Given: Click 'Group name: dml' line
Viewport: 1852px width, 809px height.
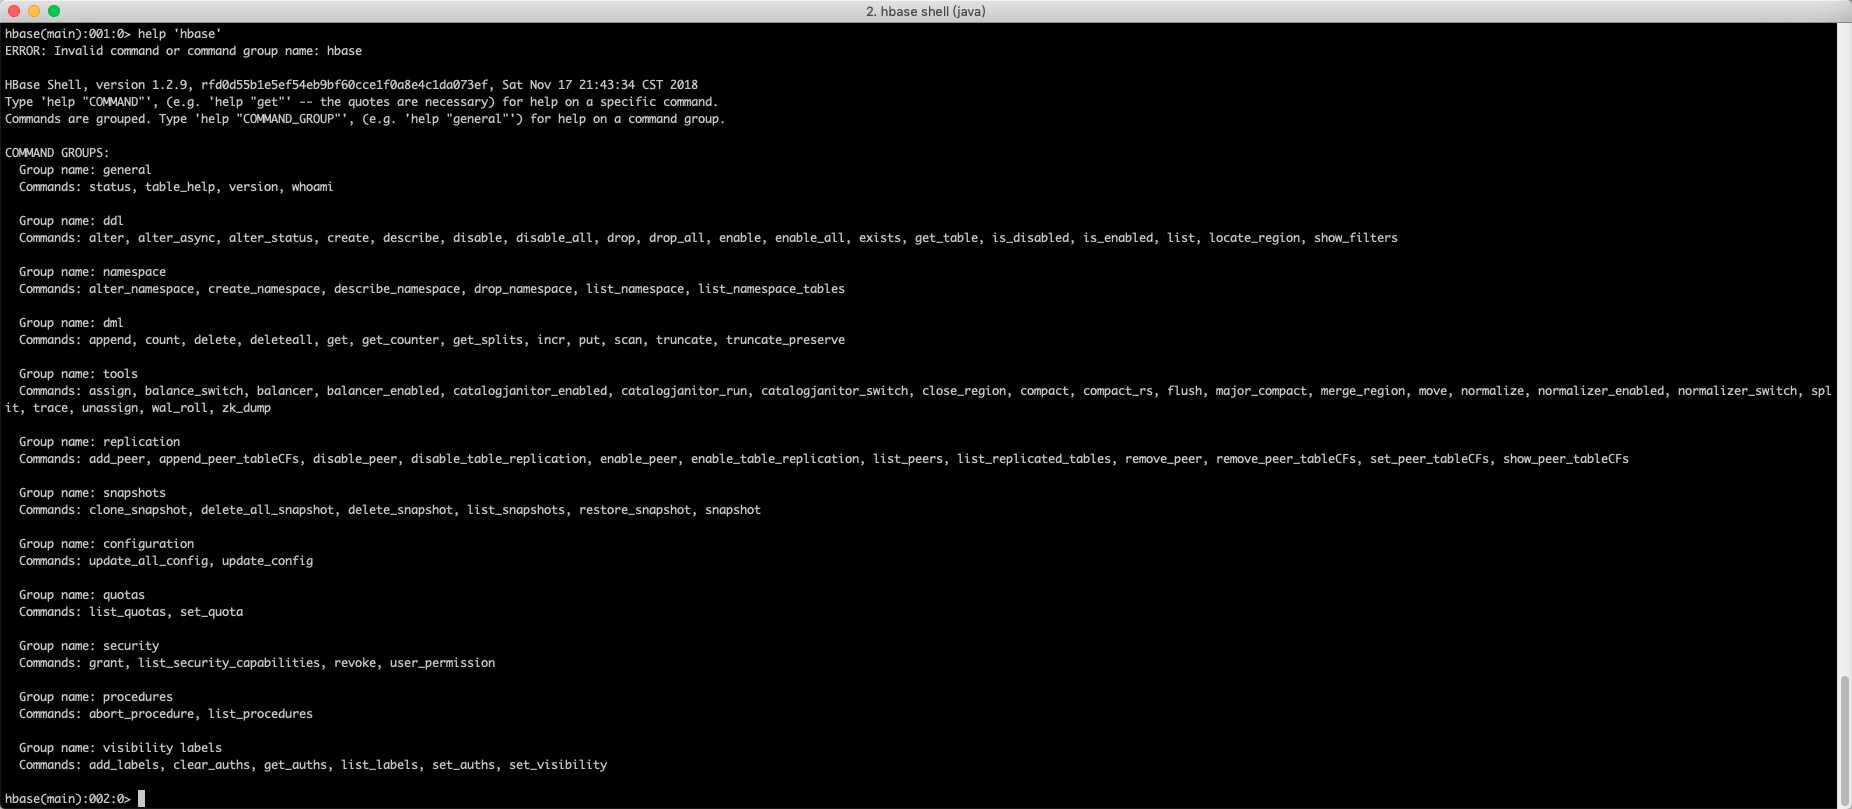Looking at the screenshot, I should pos(71,323).
